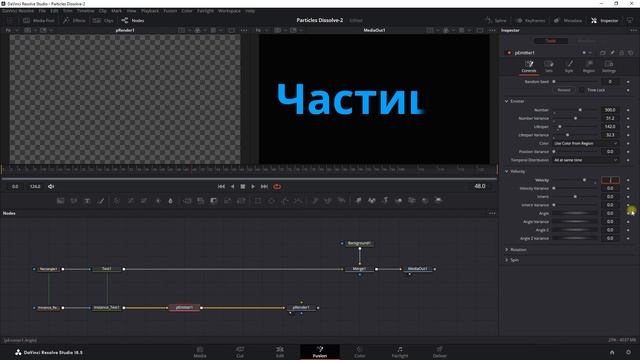640x360 pixels.
Task: Toggle keyframe for Random Seed
Action: pos(628,82)
